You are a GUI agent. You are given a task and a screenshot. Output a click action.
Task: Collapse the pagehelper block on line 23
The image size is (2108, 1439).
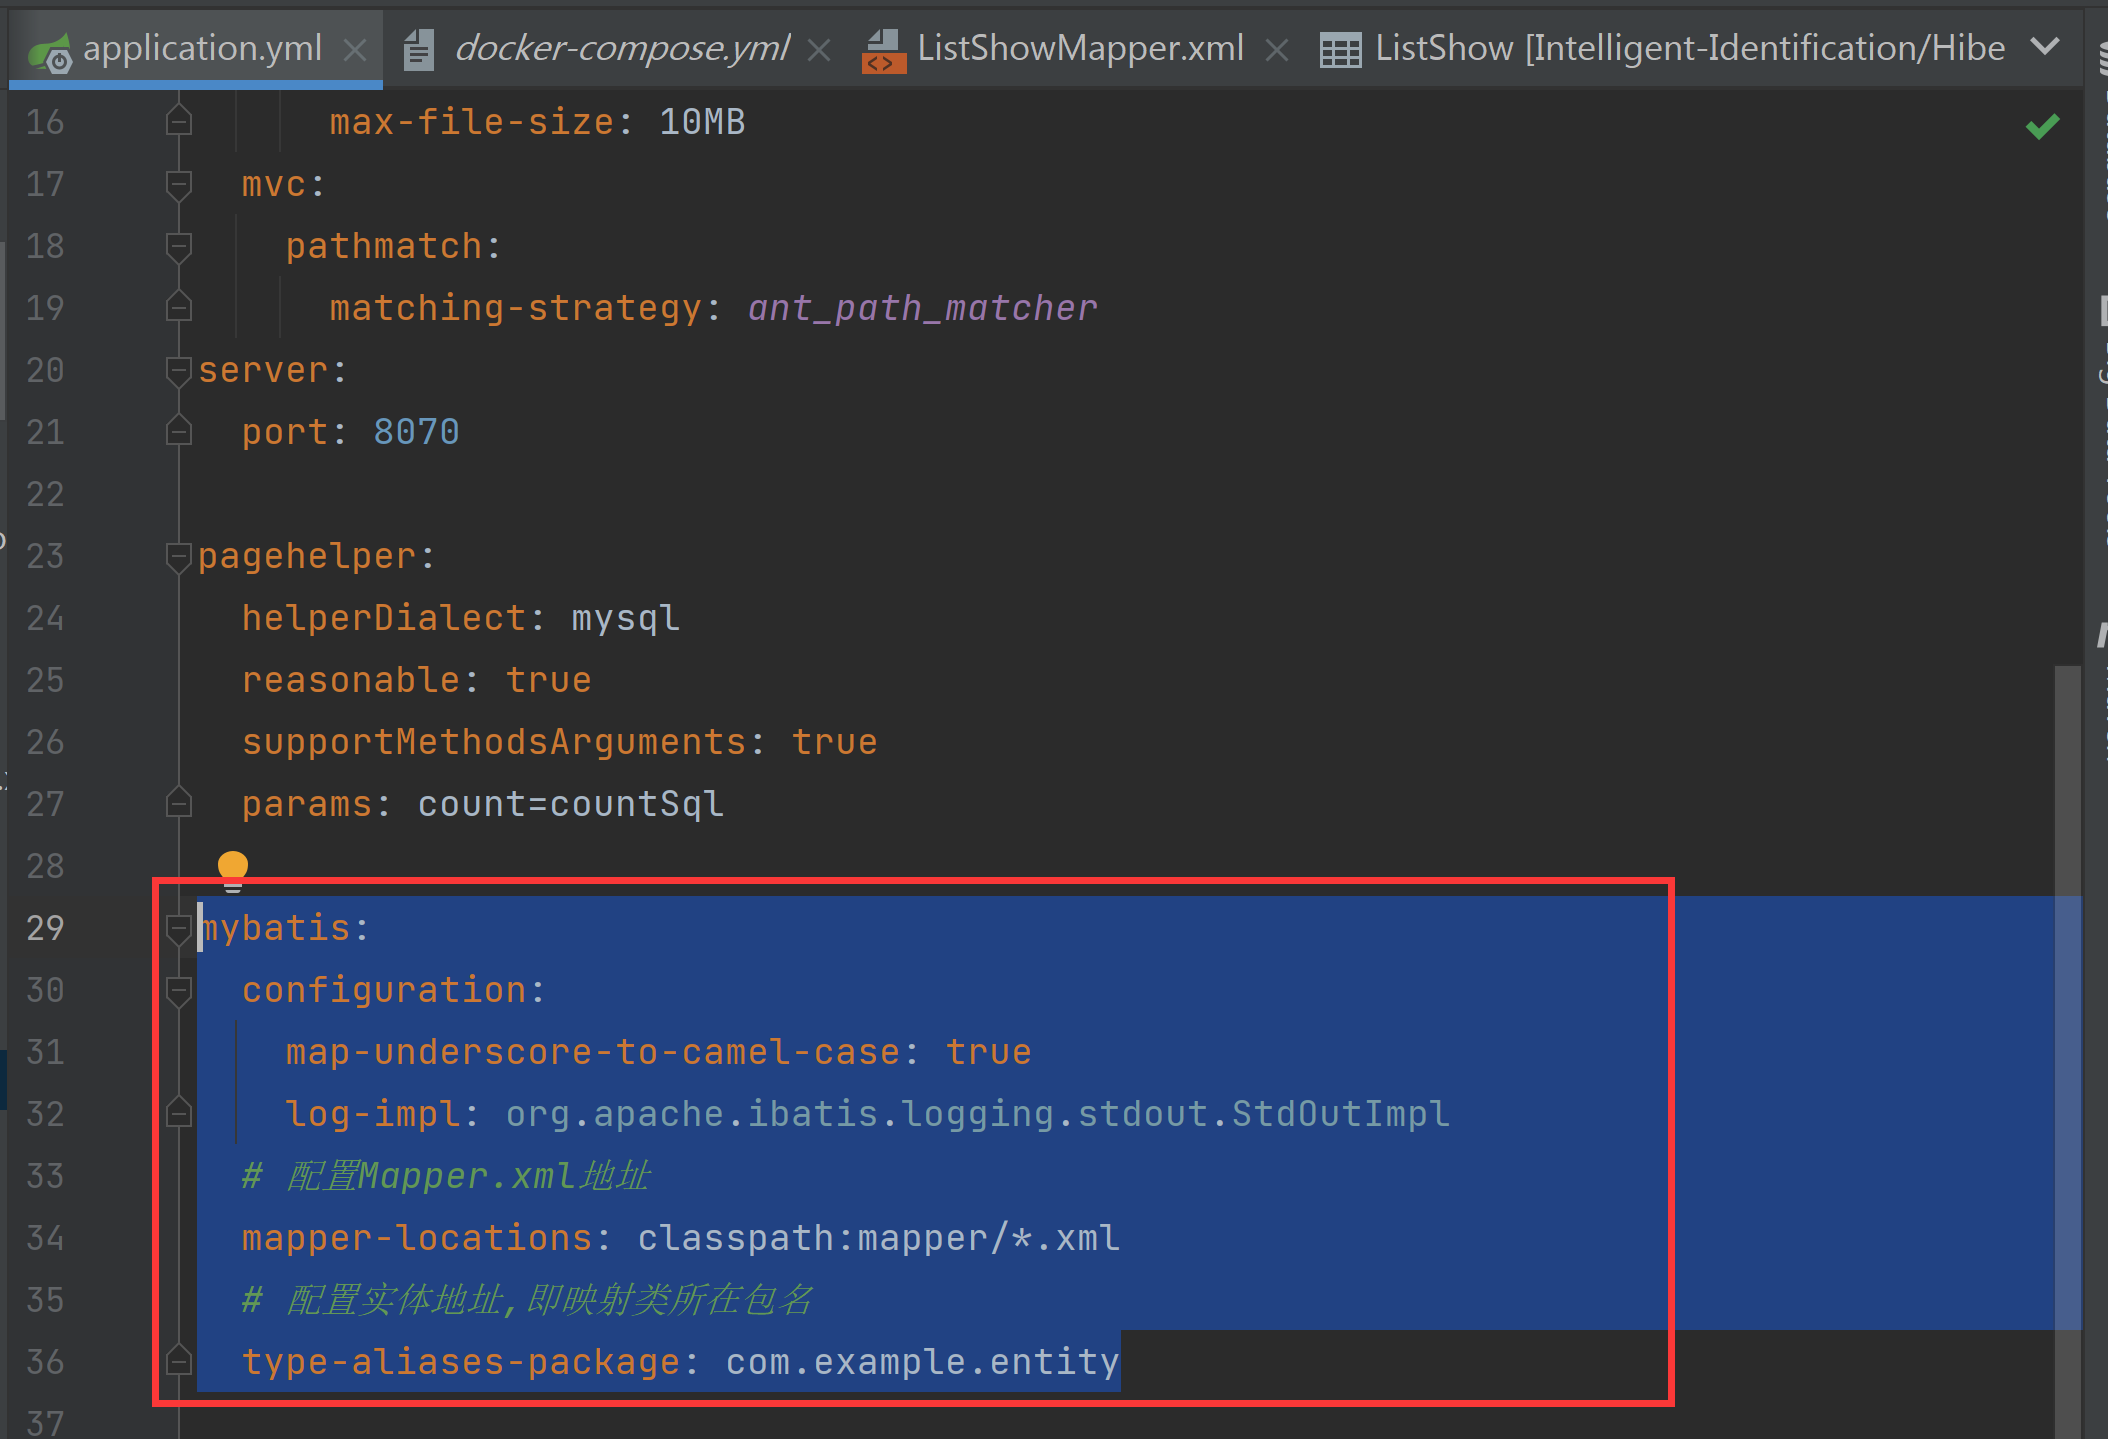(x=179, y=556)
